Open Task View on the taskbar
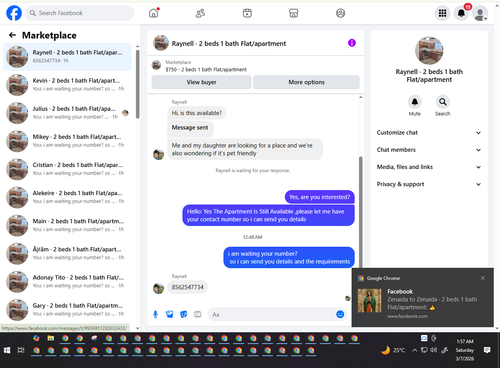 (21, 350)
